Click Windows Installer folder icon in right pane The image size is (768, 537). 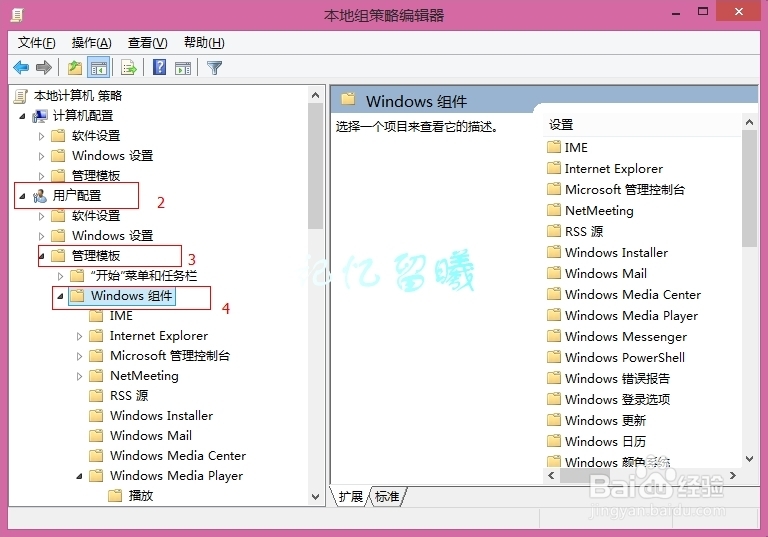pyautogui.click(x=553, y=252)
